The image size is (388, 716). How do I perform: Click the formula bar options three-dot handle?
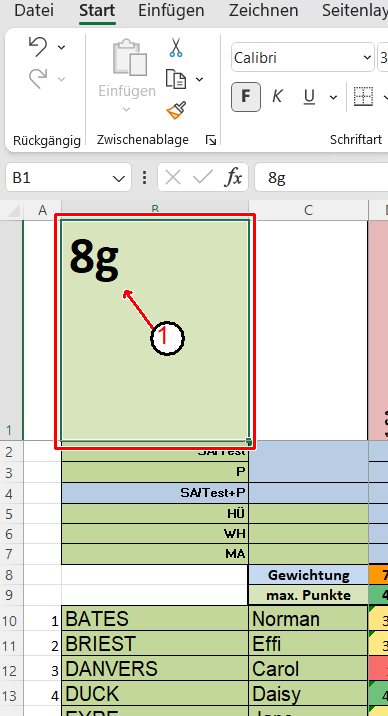[x=145, y=178]
